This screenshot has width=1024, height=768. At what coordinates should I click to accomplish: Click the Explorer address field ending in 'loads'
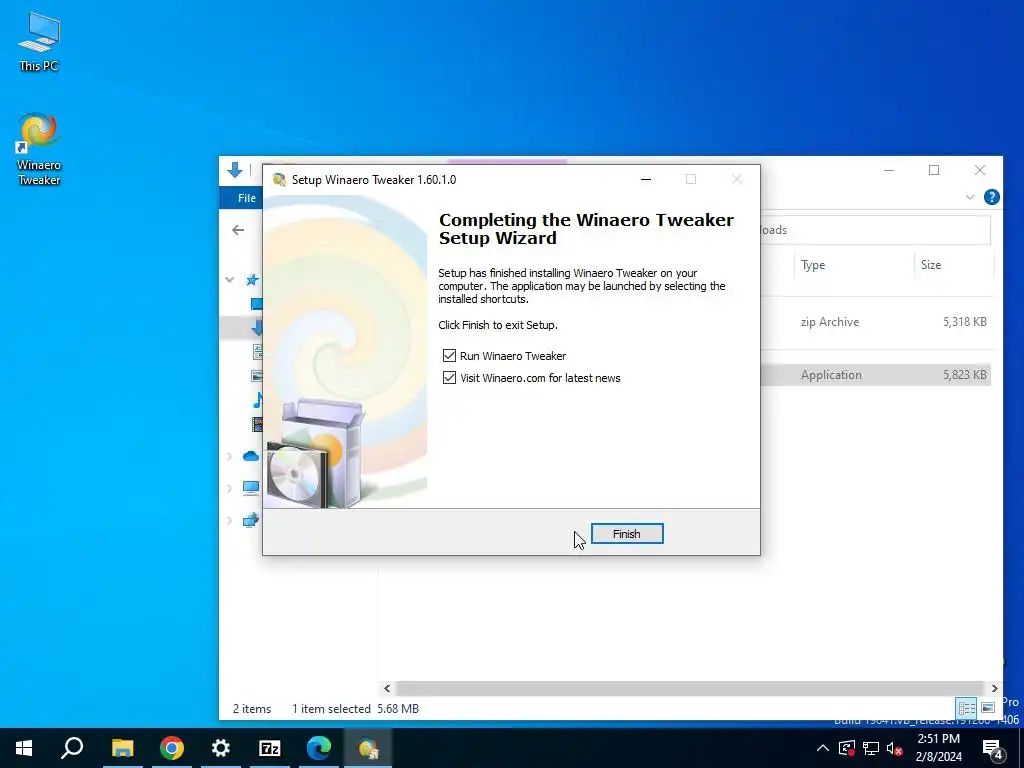(x=876, y=230)
